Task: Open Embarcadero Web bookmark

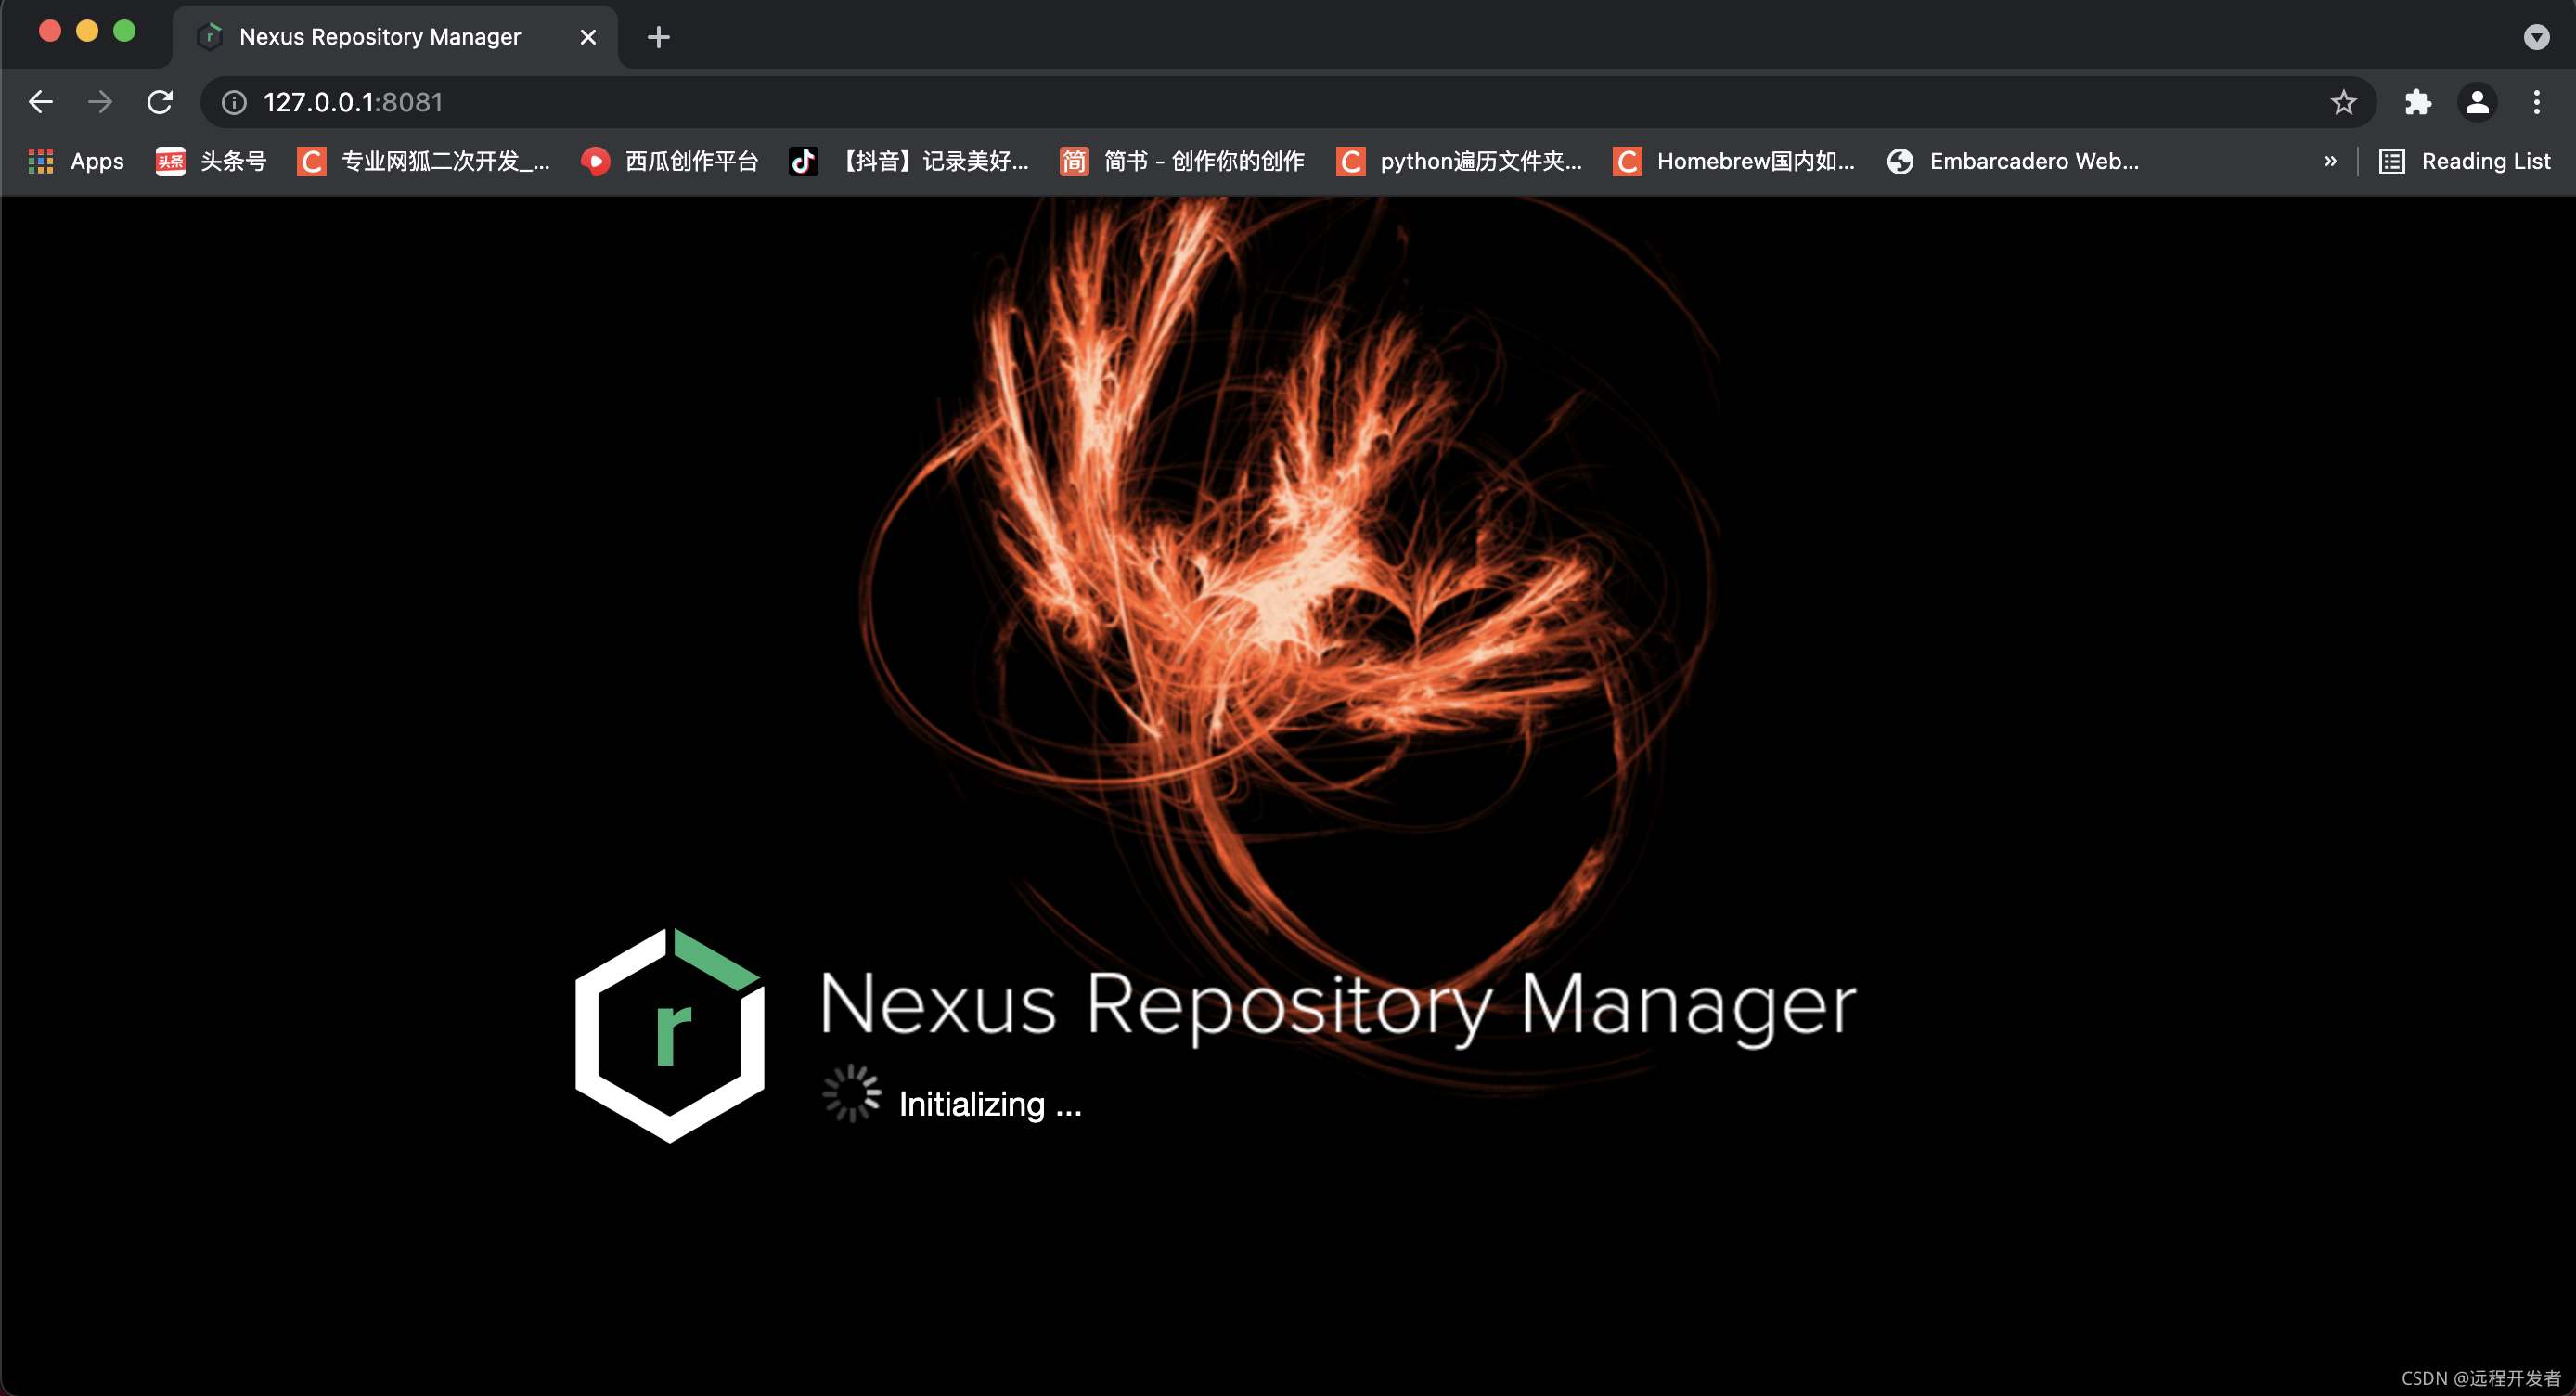Action: [x=2013, y=161]
